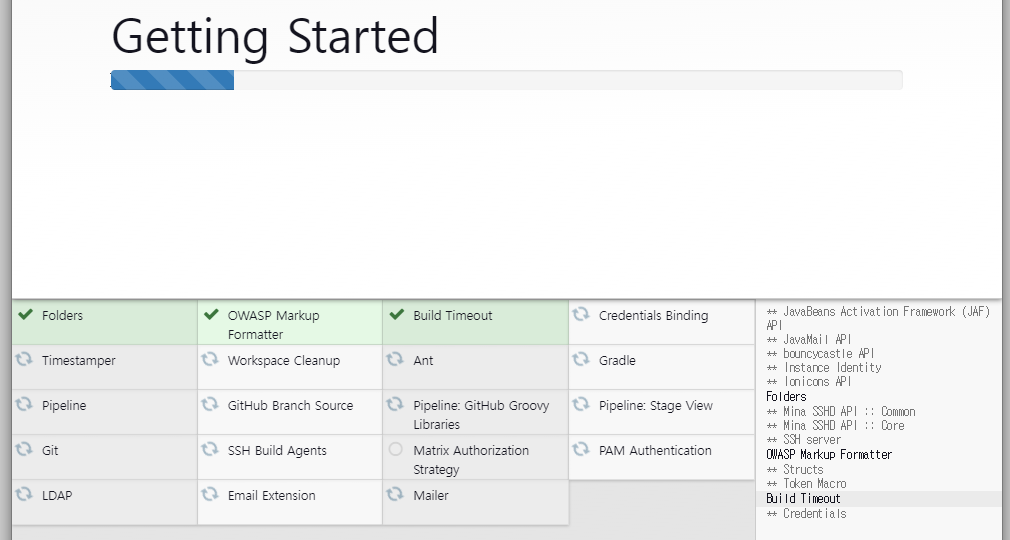Click Mina SSHD API :: Common log line
The width and height of the screenshot is (1010, 540).
click(841, 411)
